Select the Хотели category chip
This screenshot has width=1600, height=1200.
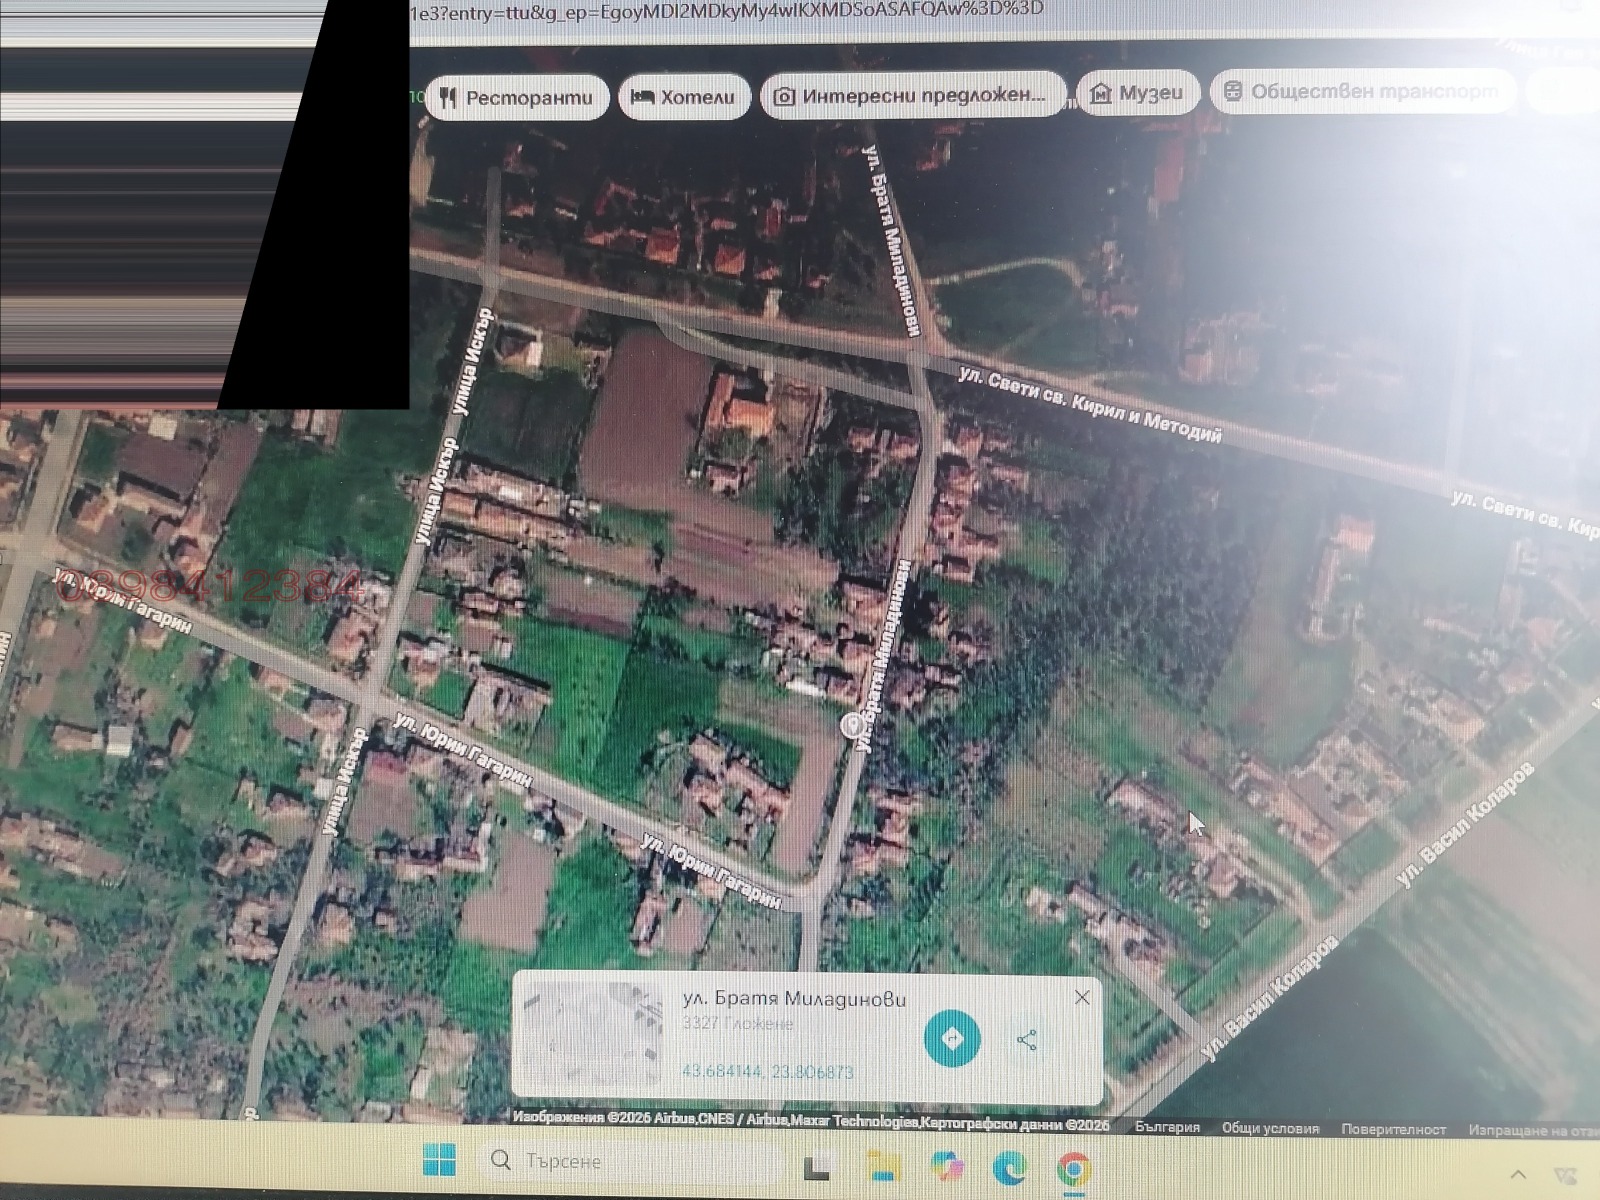(x=684, y=96)
